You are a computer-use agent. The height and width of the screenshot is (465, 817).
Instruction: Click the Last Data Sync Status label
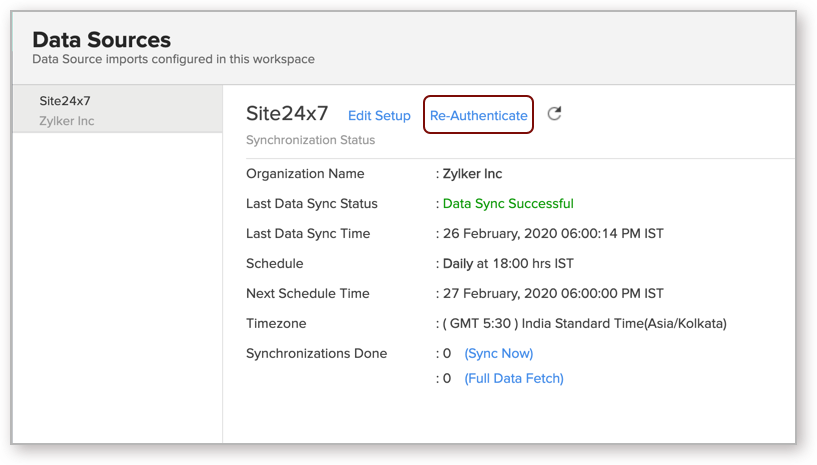[x=312, y=204]
